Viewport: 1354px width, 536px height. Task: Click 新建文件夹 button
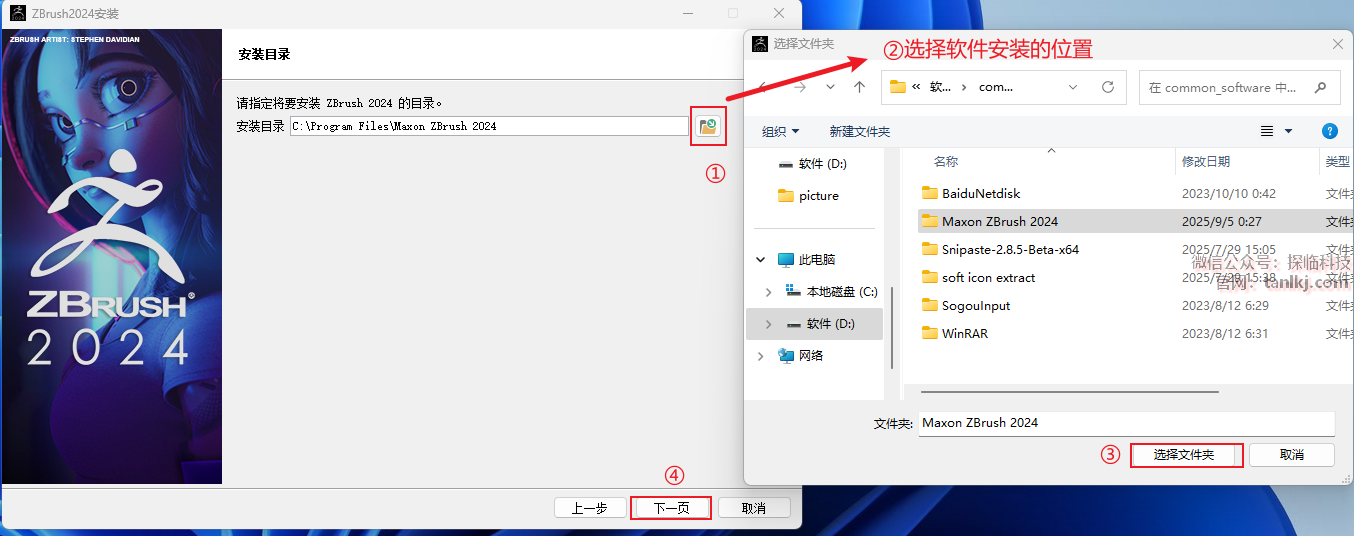pos(859,131)
